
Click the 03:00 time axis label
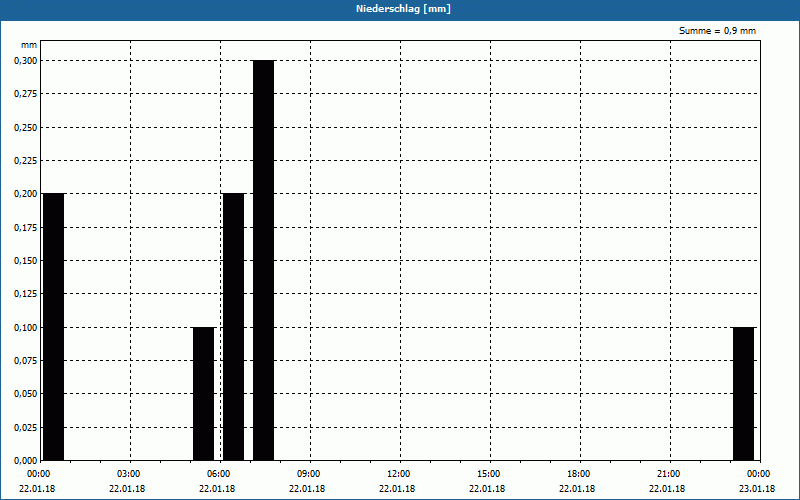(128, 474)
